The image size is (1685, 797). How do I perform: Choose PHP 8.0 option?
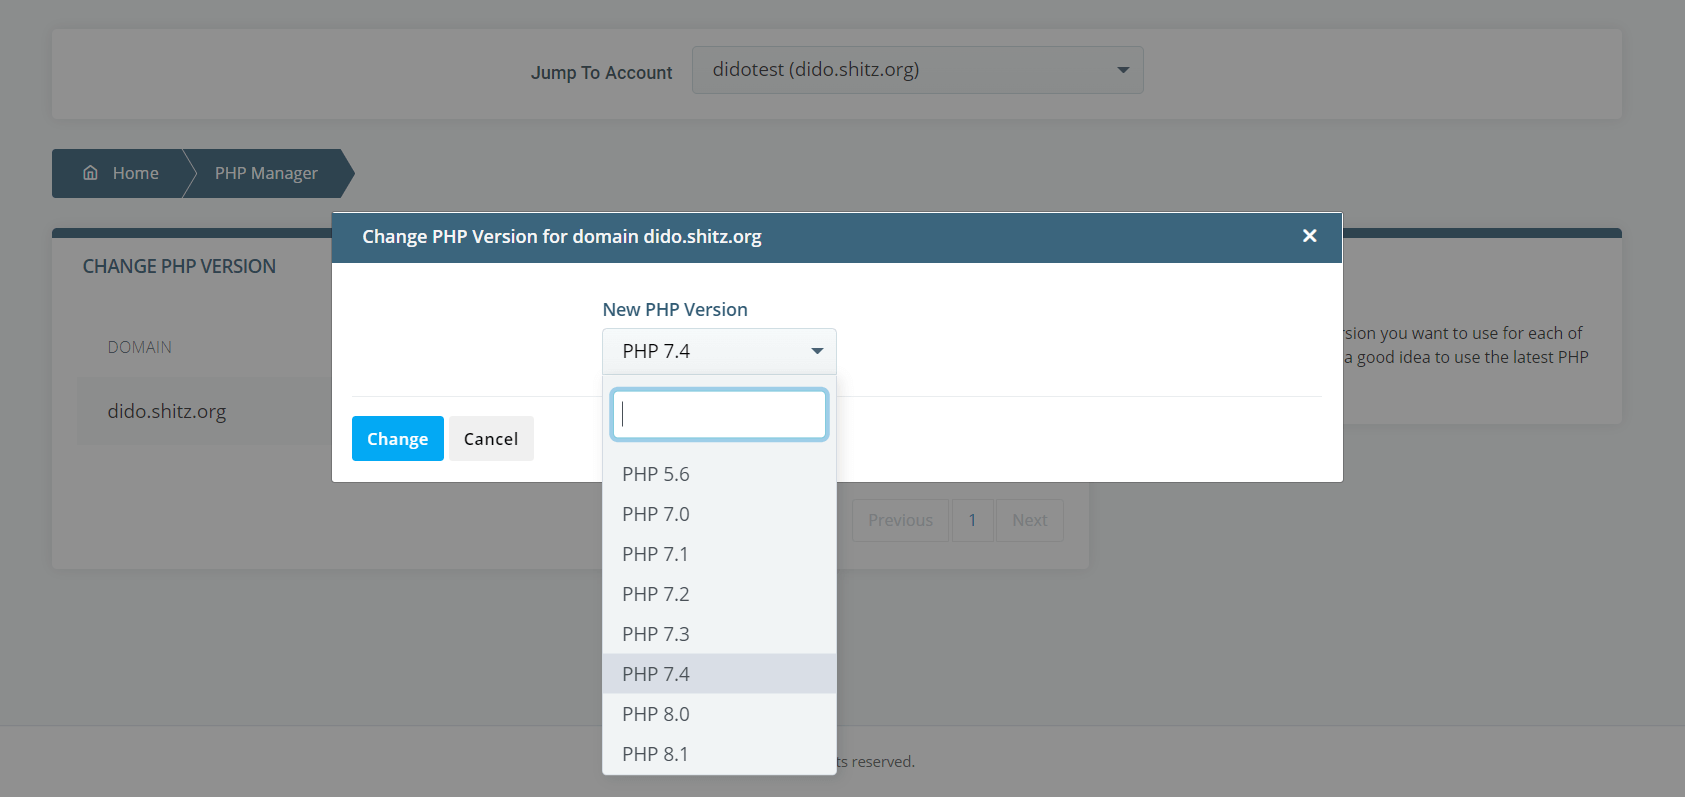719,714
